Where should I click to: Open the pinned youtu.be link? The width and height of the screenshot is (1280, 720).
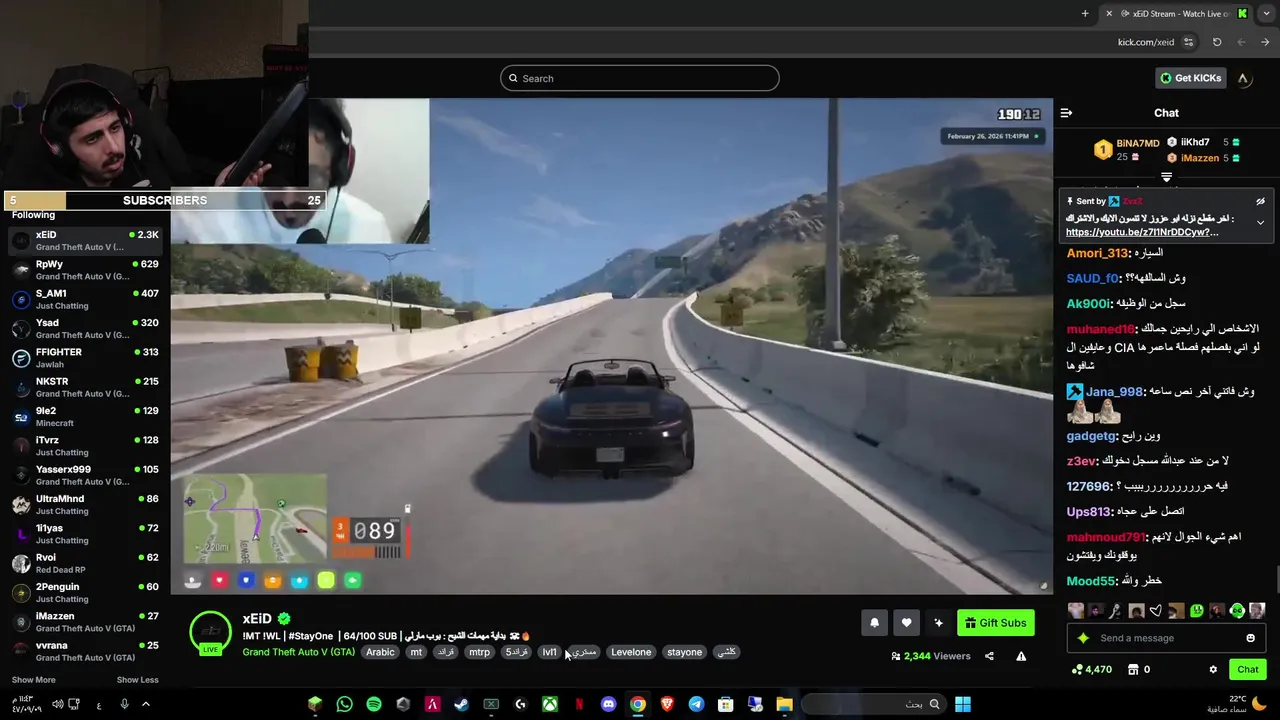1142,232
